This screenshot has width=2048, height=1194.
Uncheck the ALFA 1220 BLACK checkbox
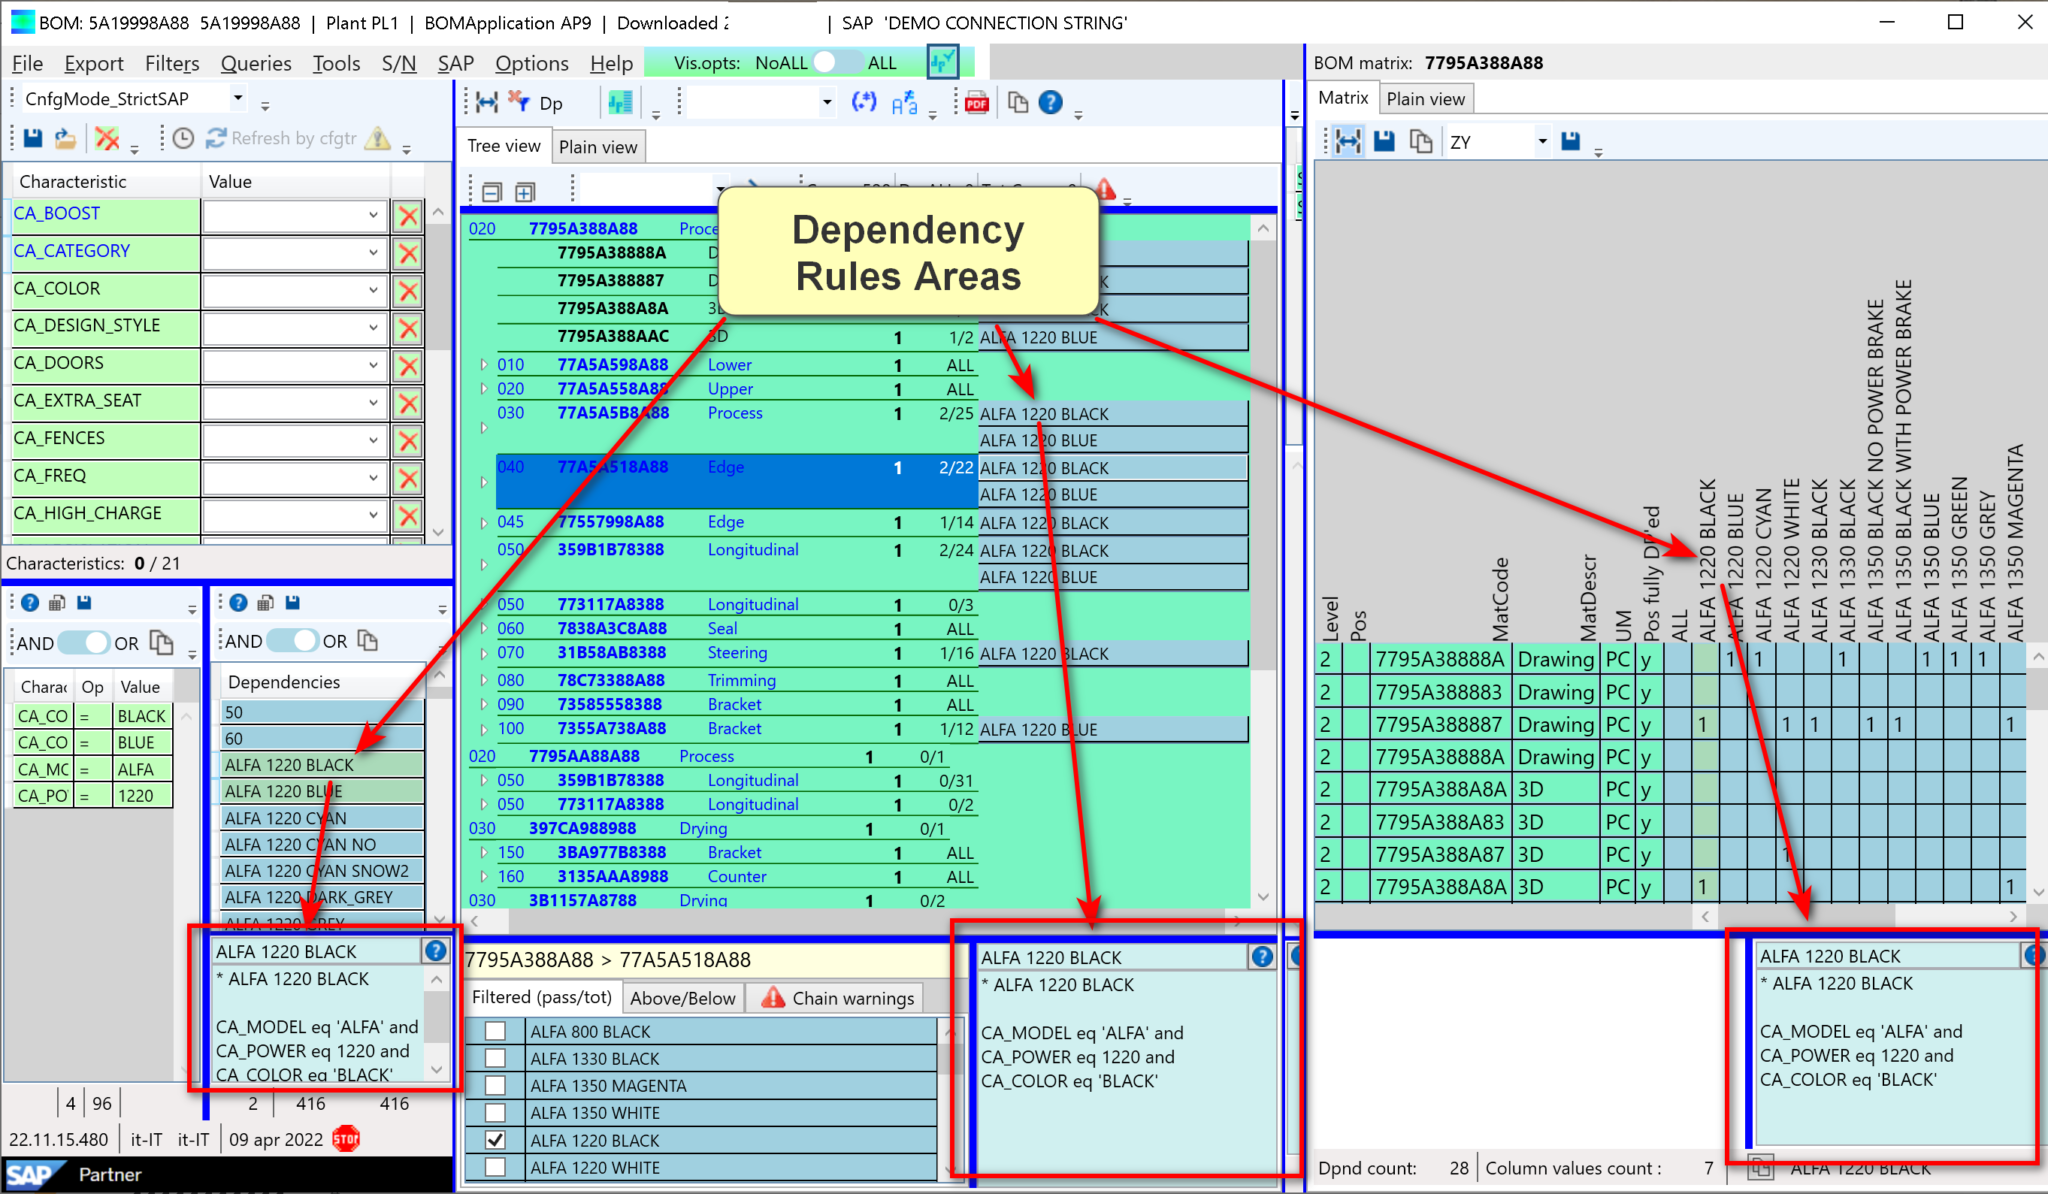pos(495,1139)
